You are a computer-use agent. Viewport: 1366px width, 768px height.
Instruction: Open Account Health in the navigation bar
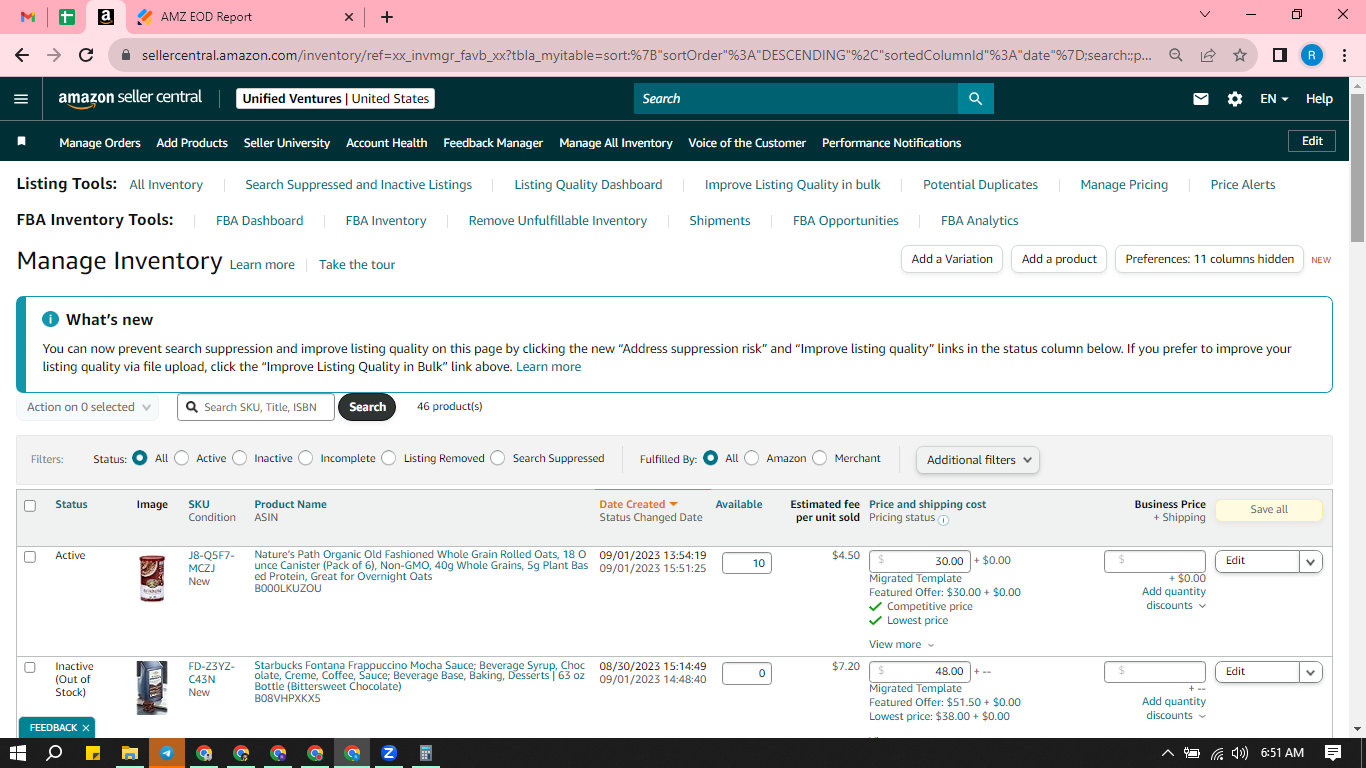pos(387,143)
